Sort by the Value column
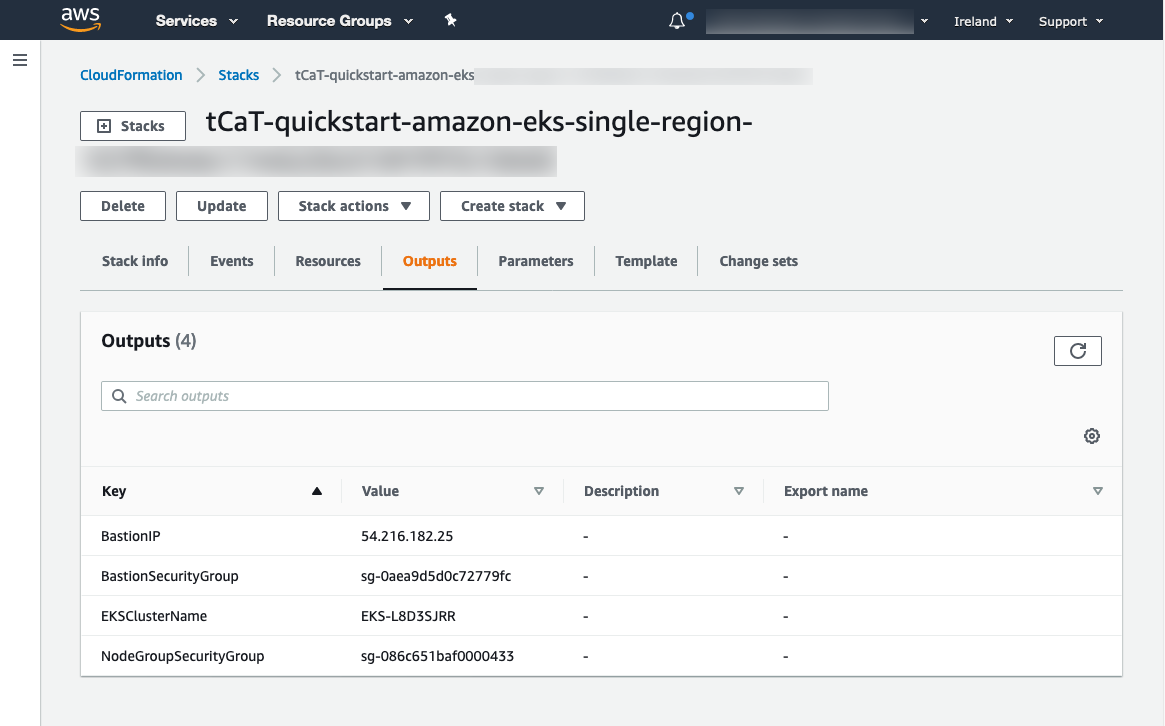Screen dimensions: 1165x726 539,491
